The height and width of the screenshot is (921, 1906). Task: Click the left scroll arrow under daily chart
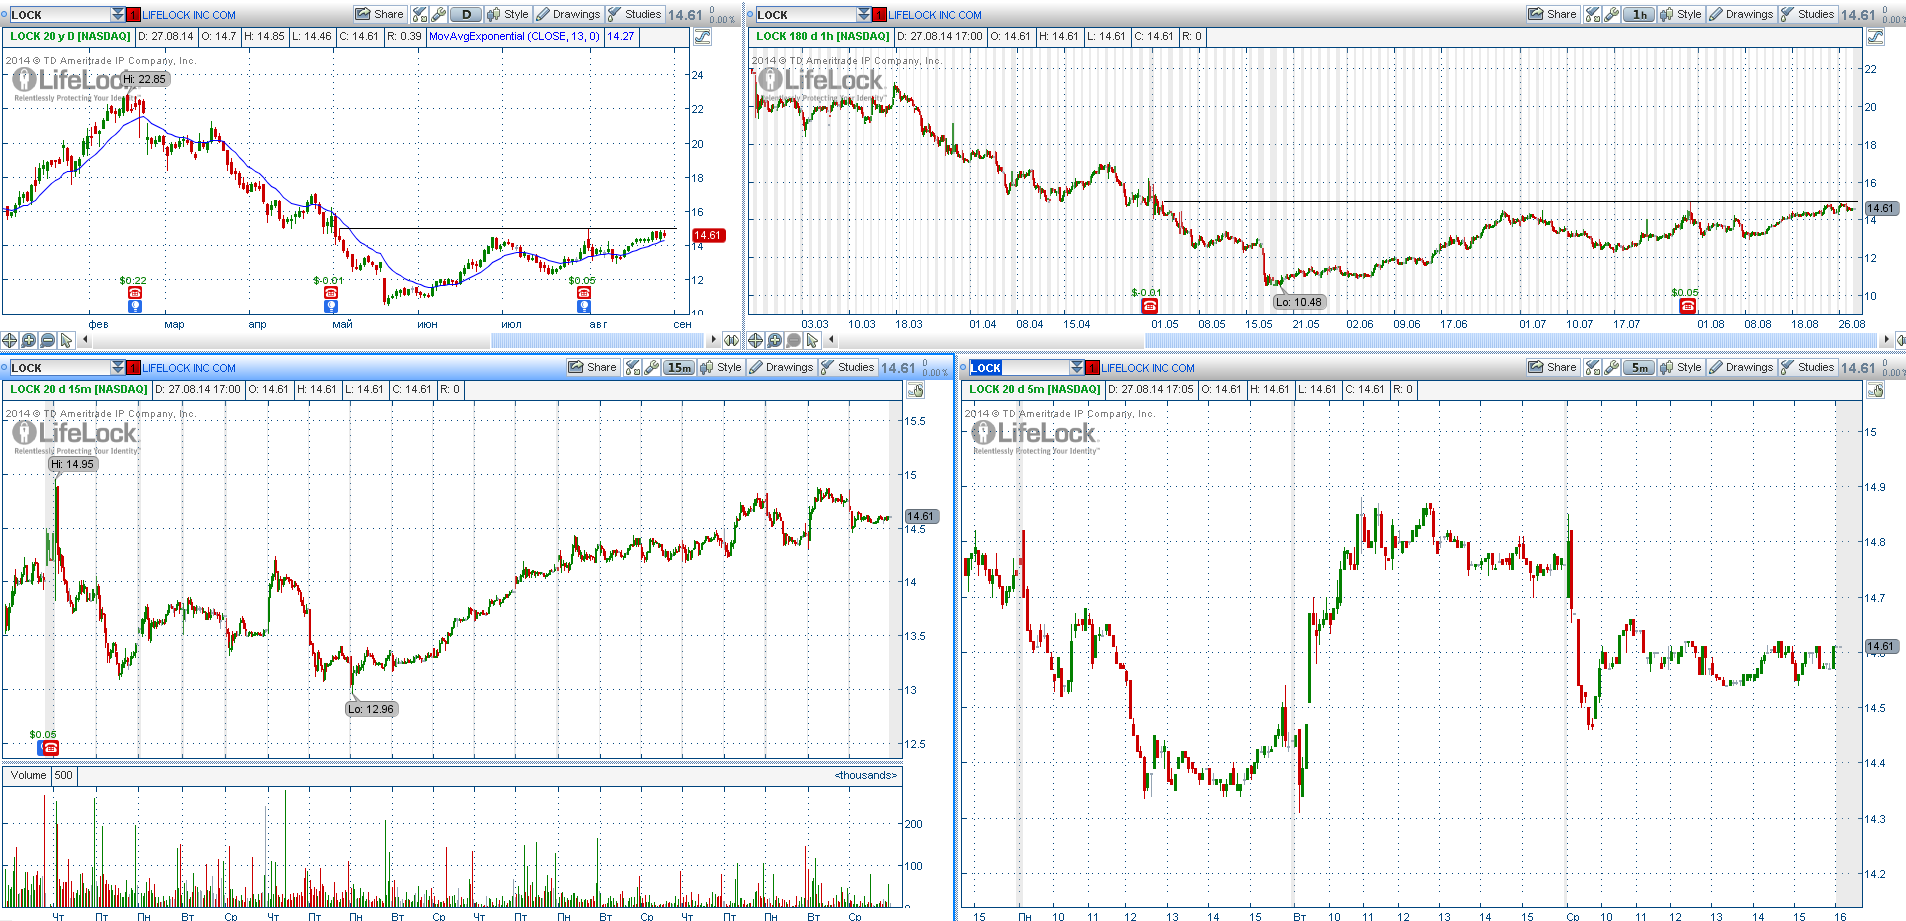click(84, 340)
